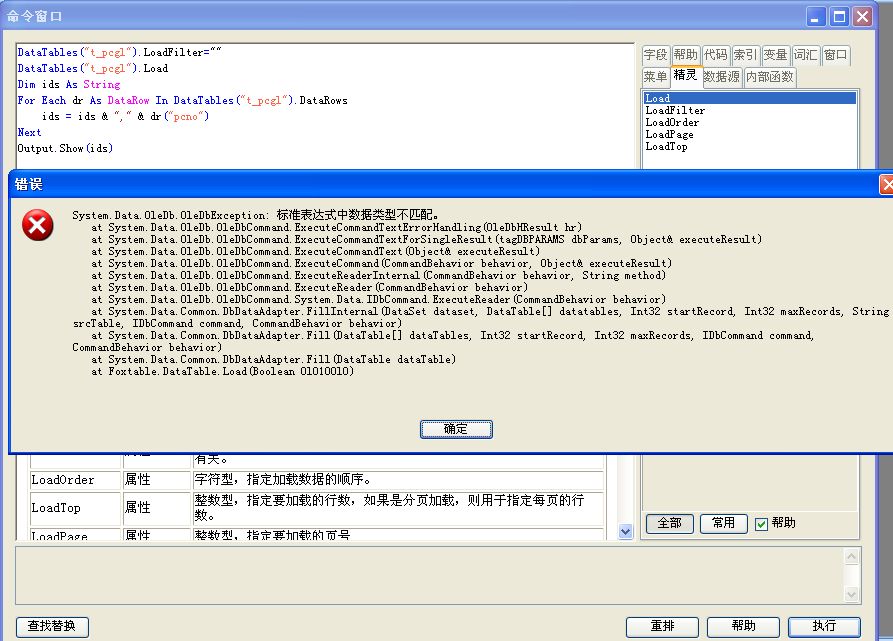Switch to the 字段 tab
The image size is (893, 641).
pyautogui.click(x=655, y=55)
